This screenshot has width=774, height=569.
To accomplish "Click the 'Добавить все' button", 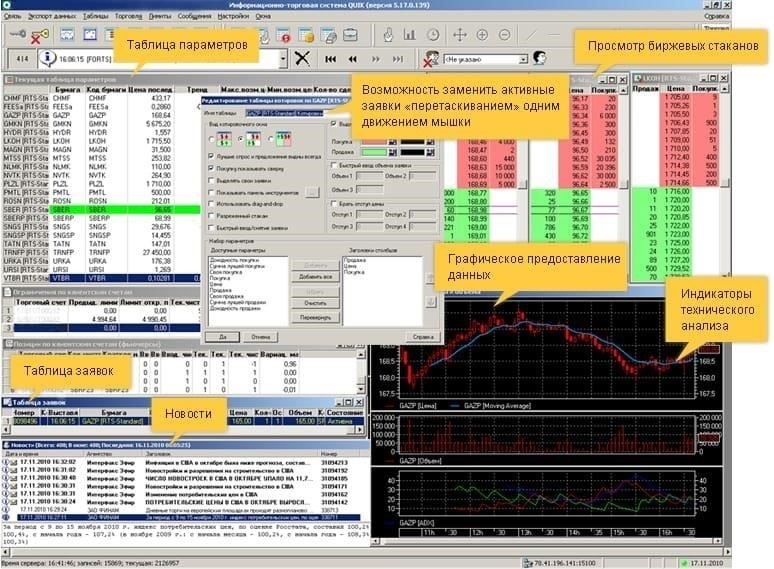I will pos(315,277).
